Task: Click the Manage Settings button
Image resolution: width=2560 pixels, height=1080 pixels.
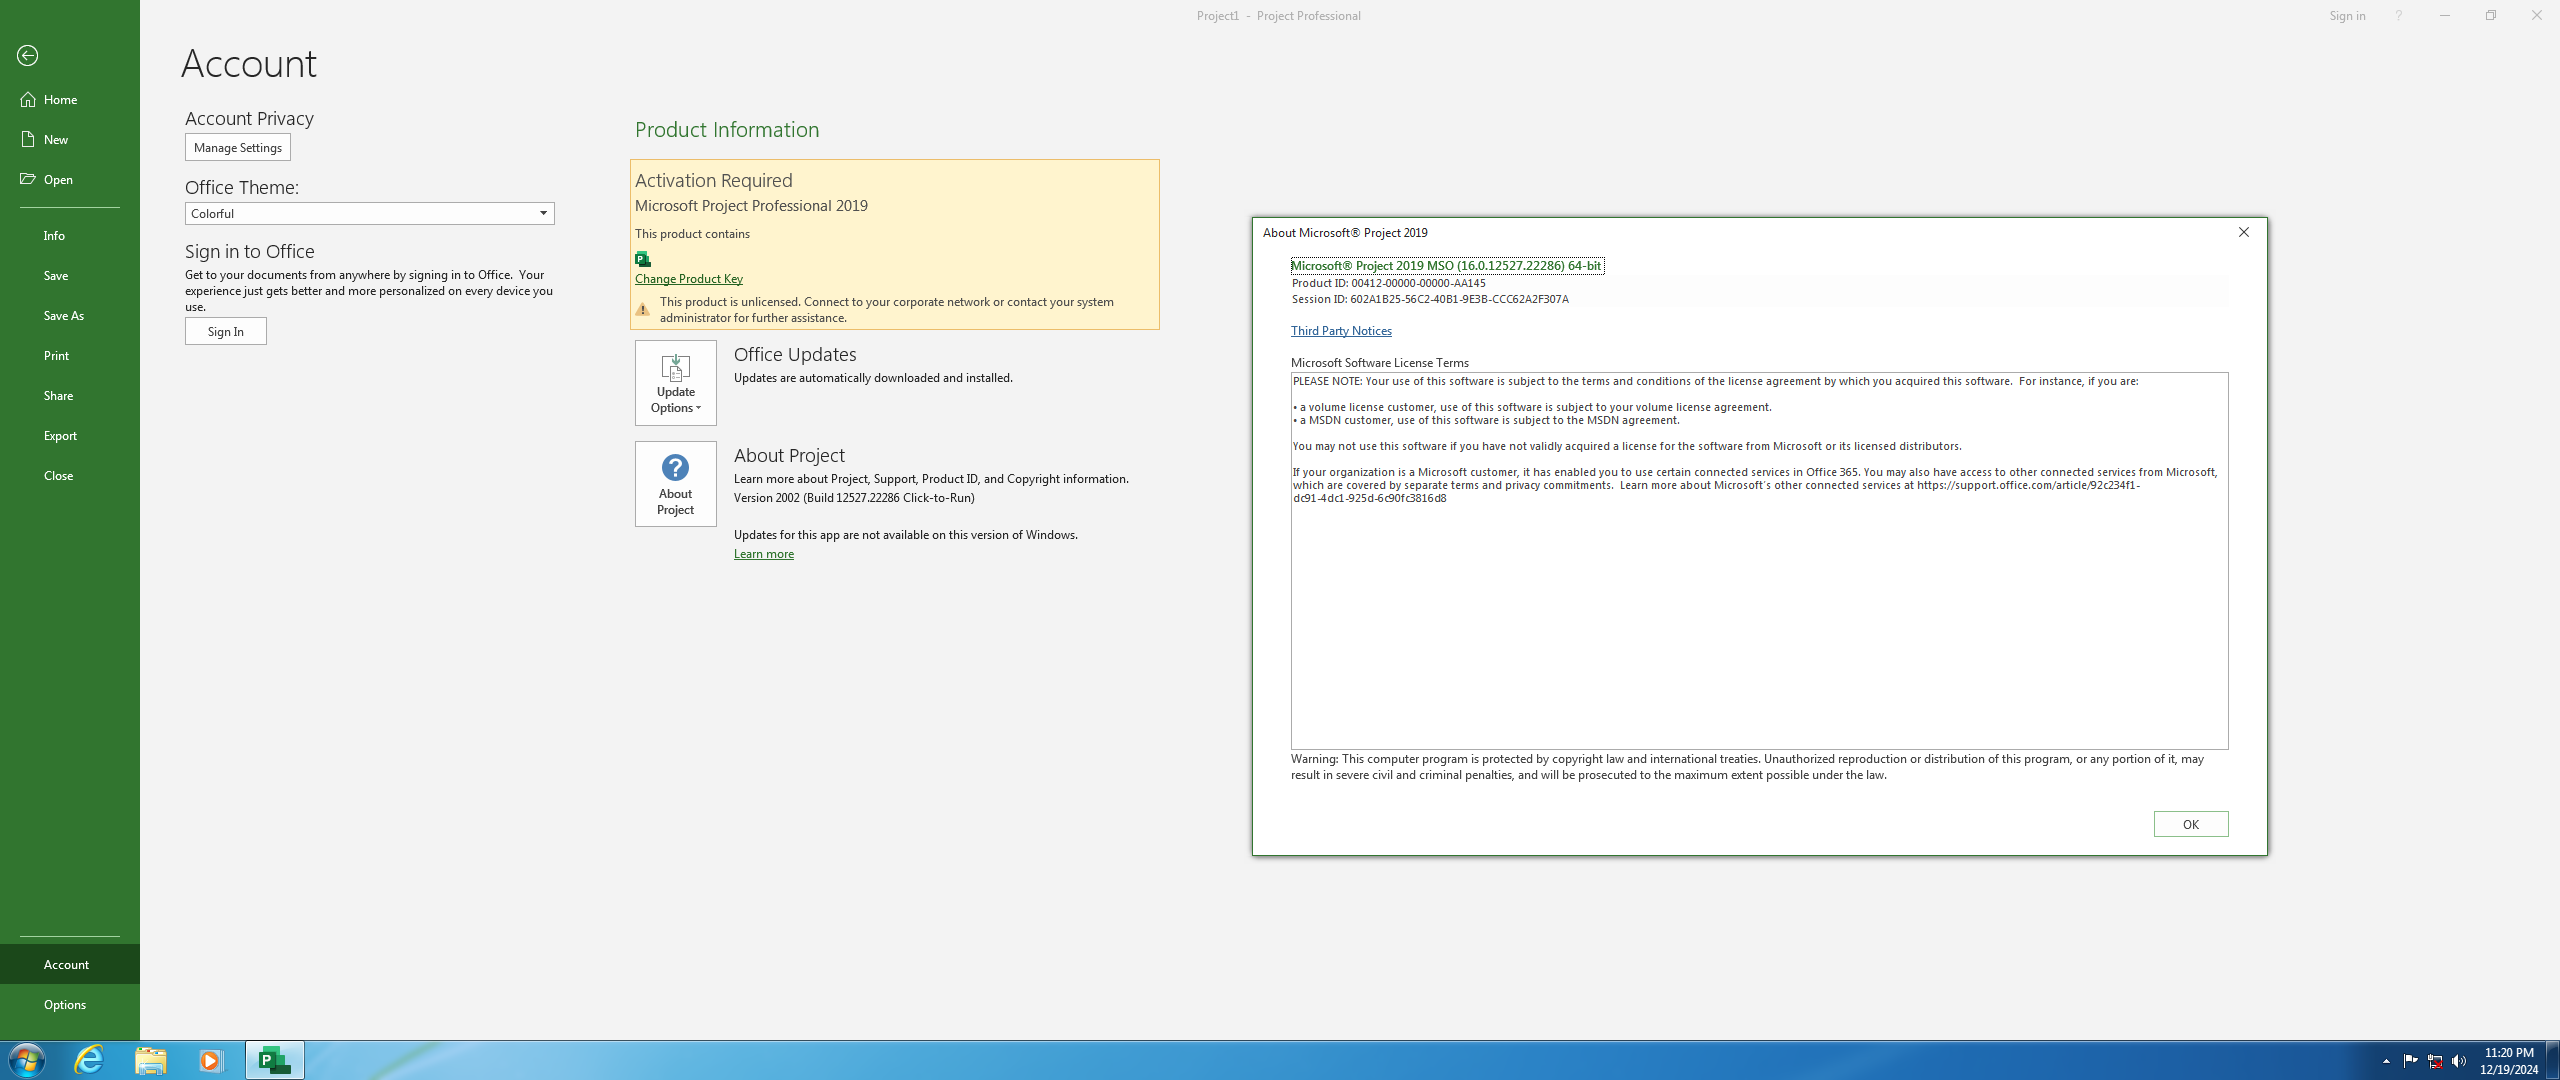Action: click(238, 147)
